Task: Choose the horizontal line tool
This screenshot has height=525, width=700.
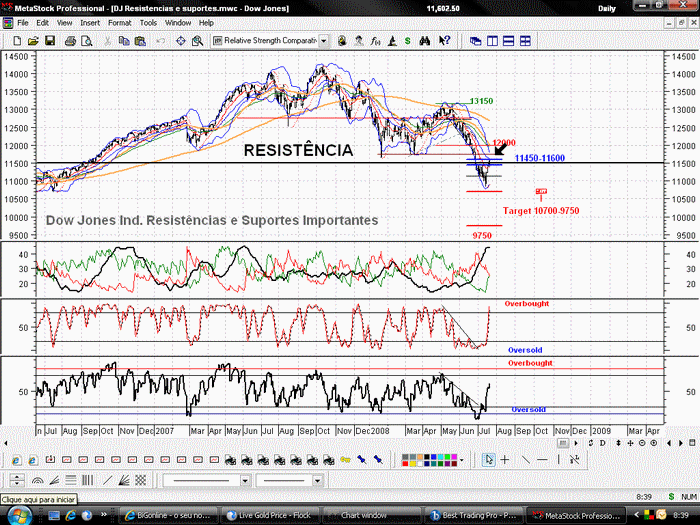Action: (542, 459)
